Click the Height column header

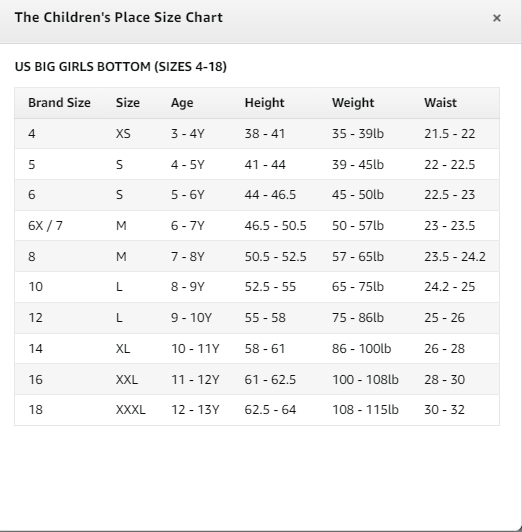(265, 103)
